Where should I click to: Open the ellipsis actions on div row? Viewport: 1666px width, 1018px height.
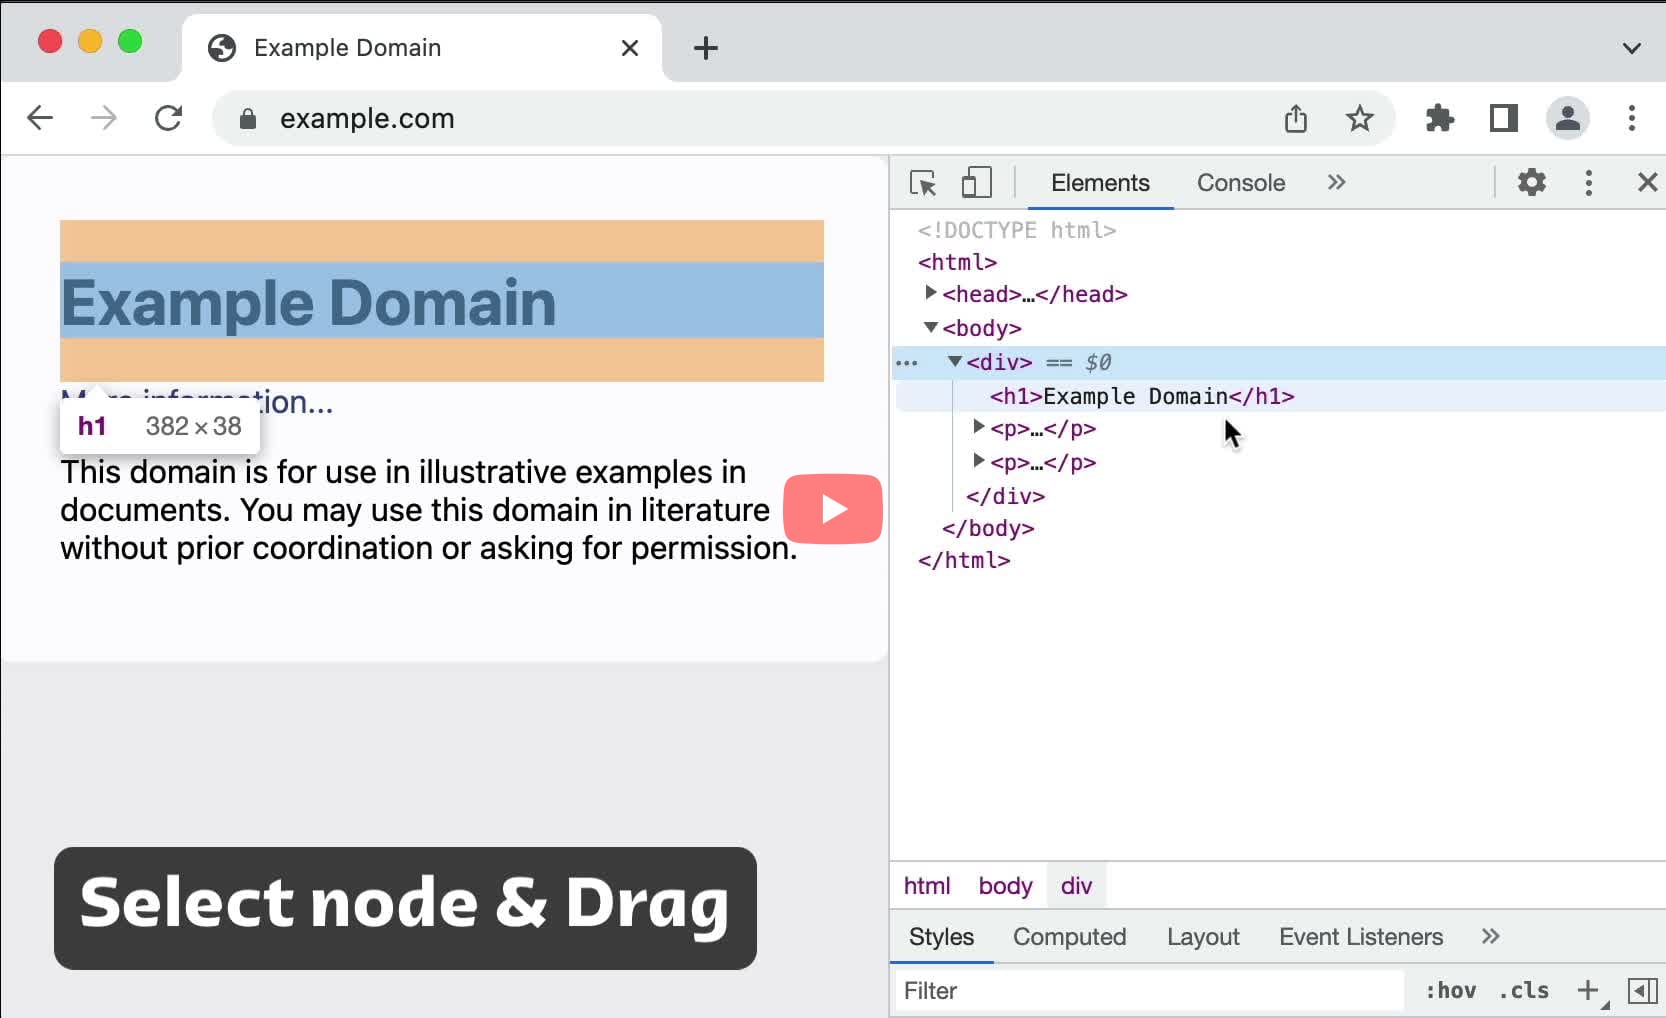click(907, 363)
